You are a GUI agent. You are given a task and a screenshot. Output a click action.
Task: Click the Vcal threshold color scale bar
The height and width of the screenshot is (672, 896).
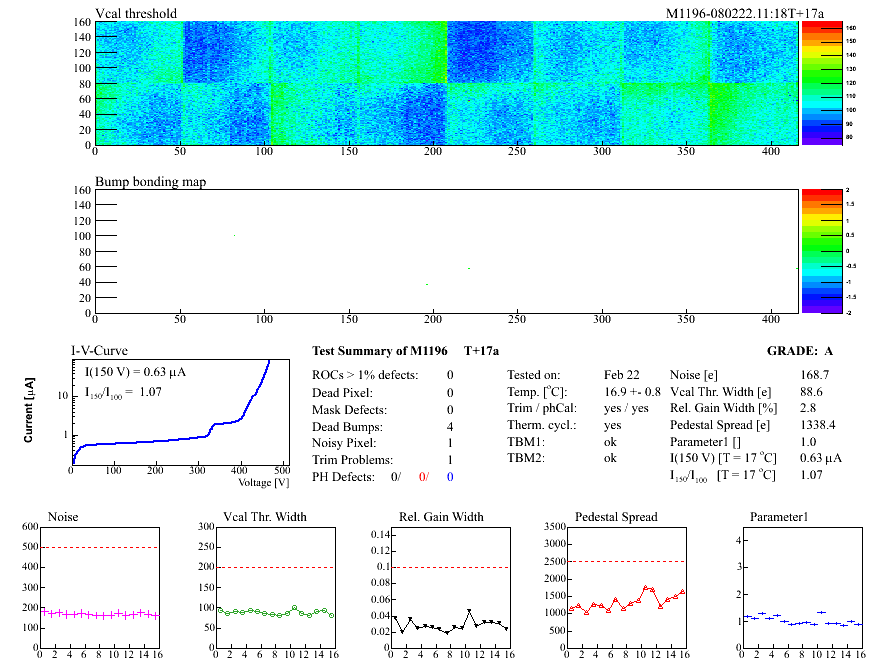tap(822, 83)
